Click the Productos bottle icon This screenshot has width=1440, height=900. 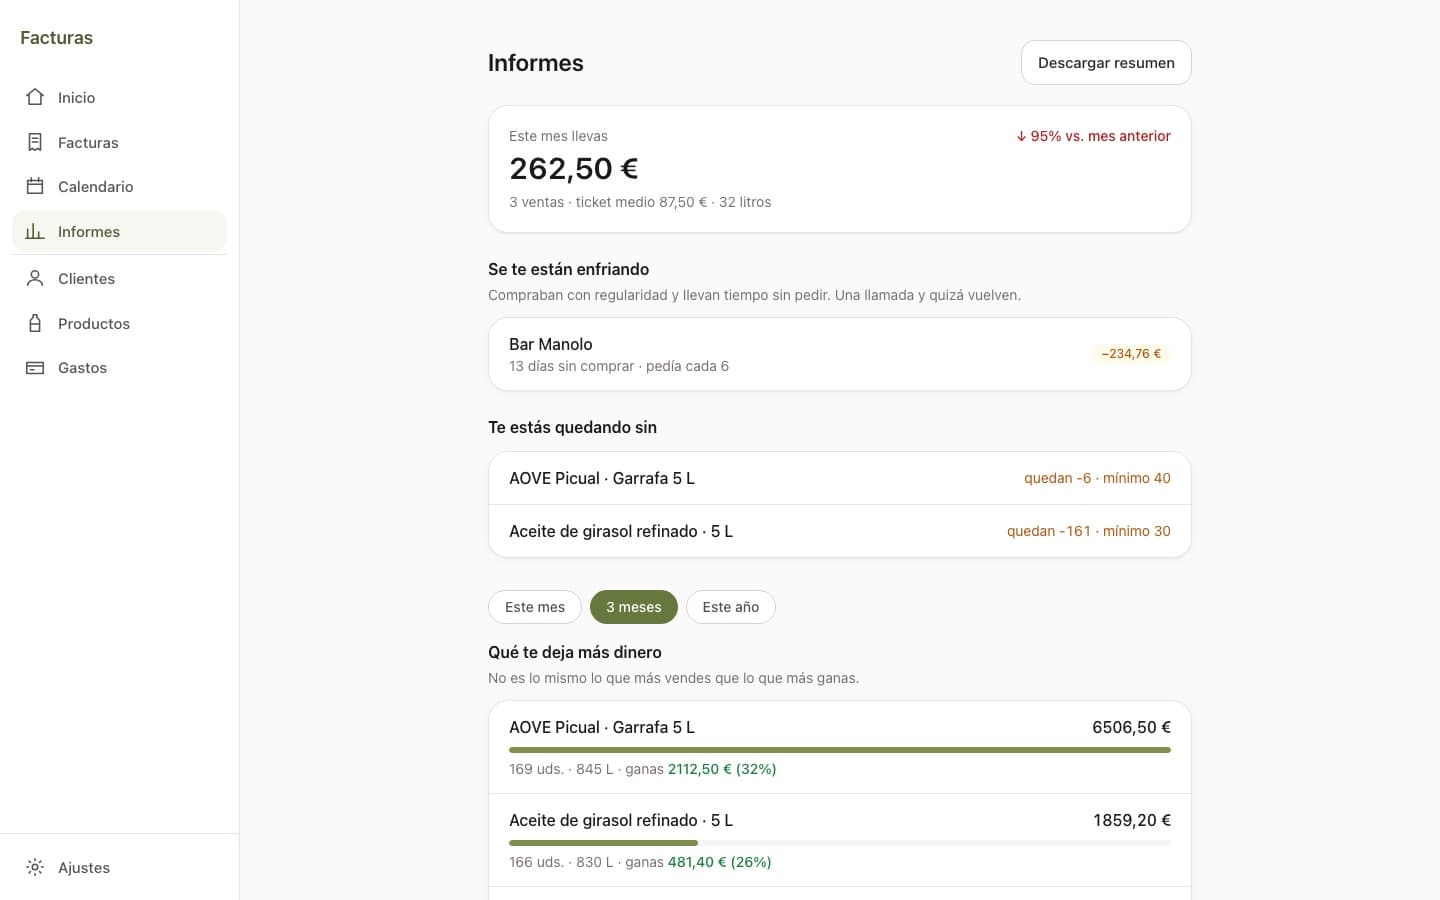35,323
